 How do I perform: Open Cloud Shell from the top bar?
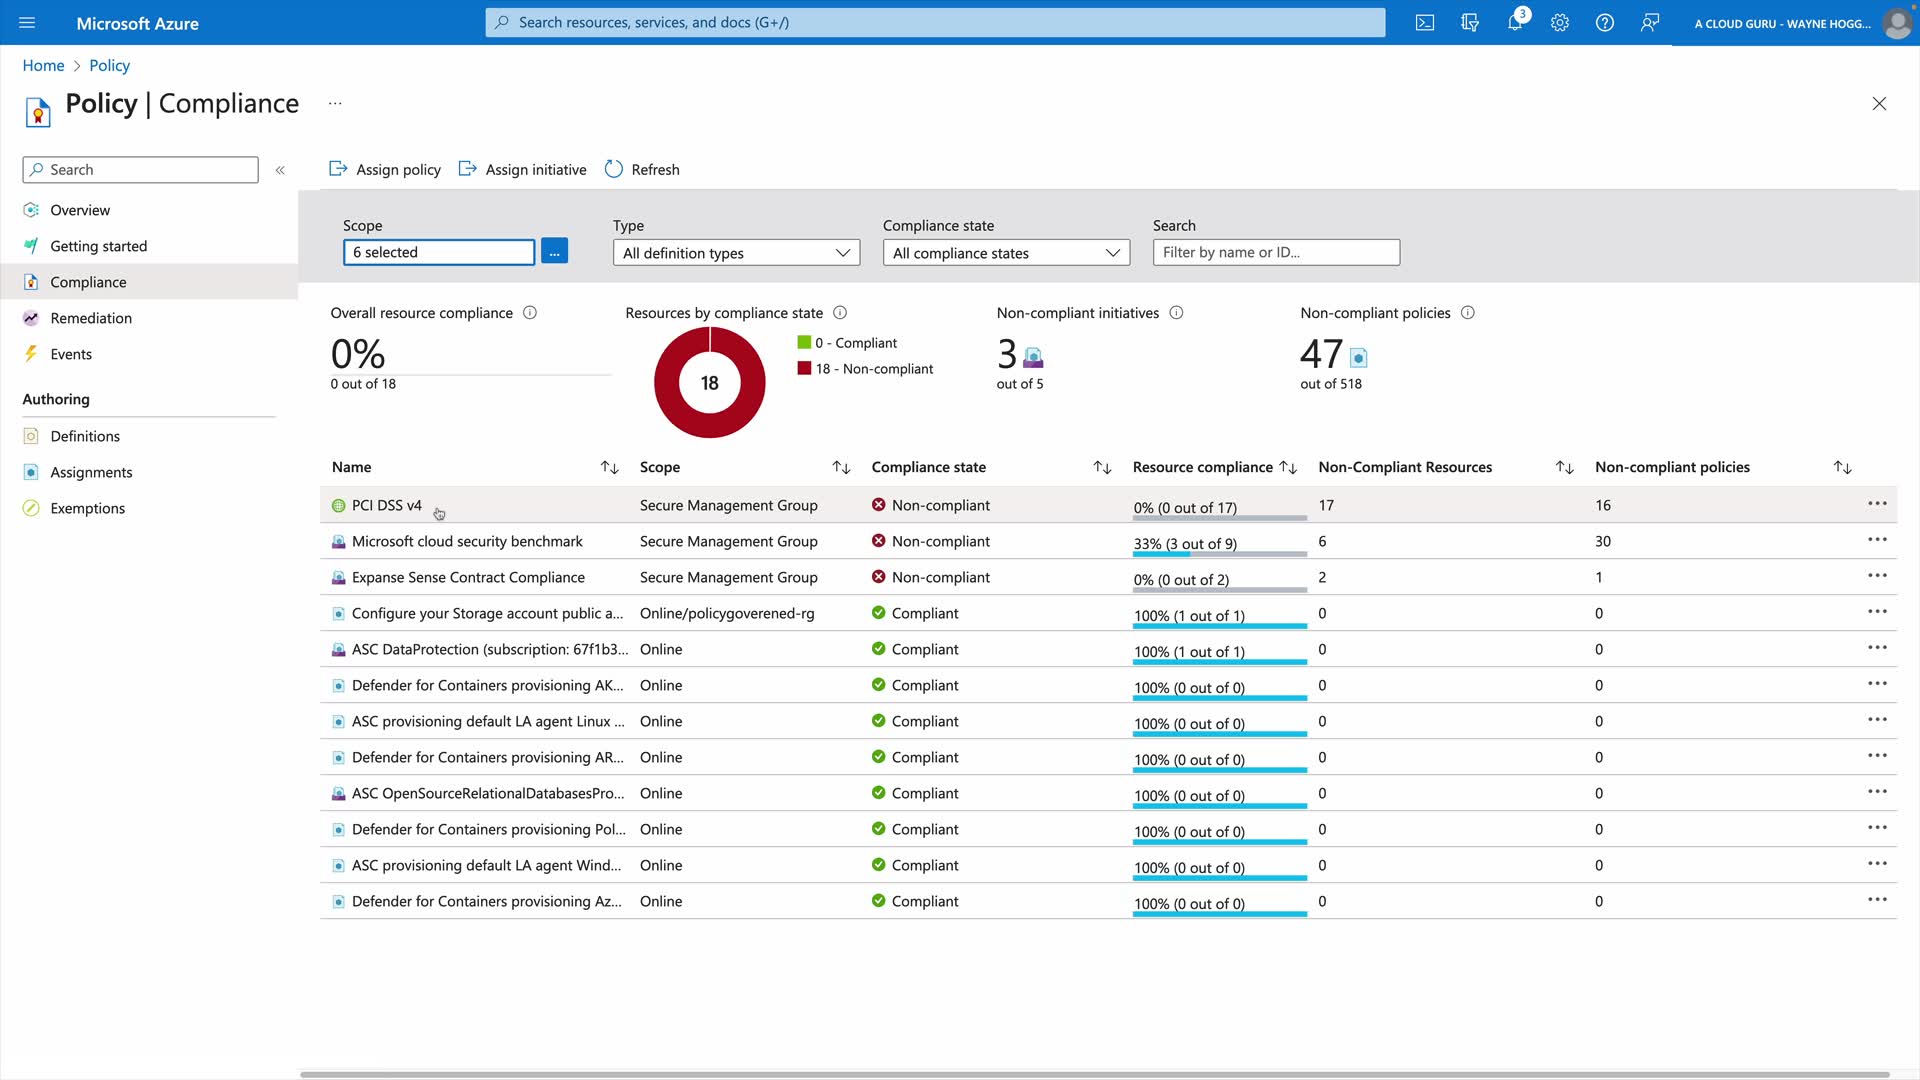pyautogui.click(x=1424, y=23)
